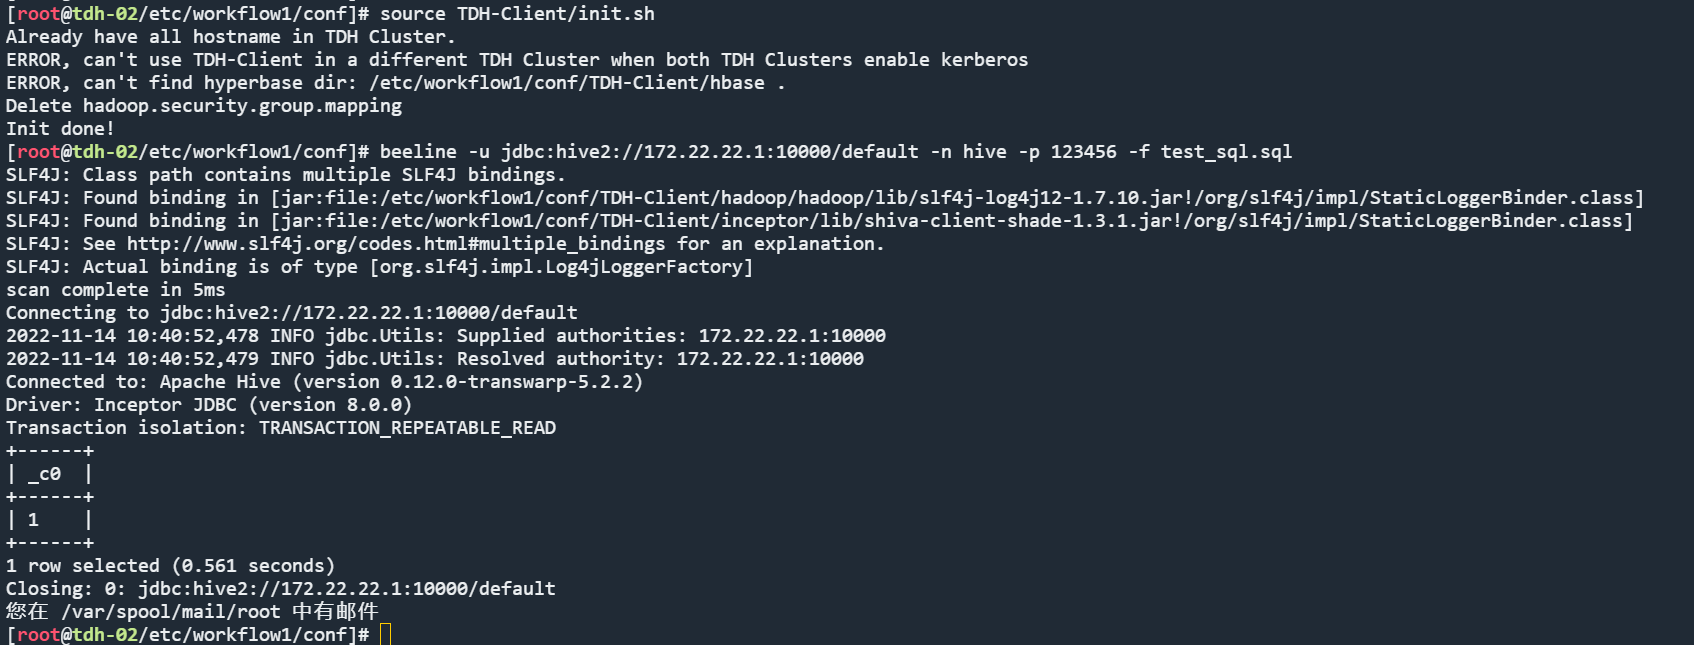Viewport: 1694px width, 645px height.
Task: Click the test_sql.sql filename in beeline command
Action: click(1226, 152)
